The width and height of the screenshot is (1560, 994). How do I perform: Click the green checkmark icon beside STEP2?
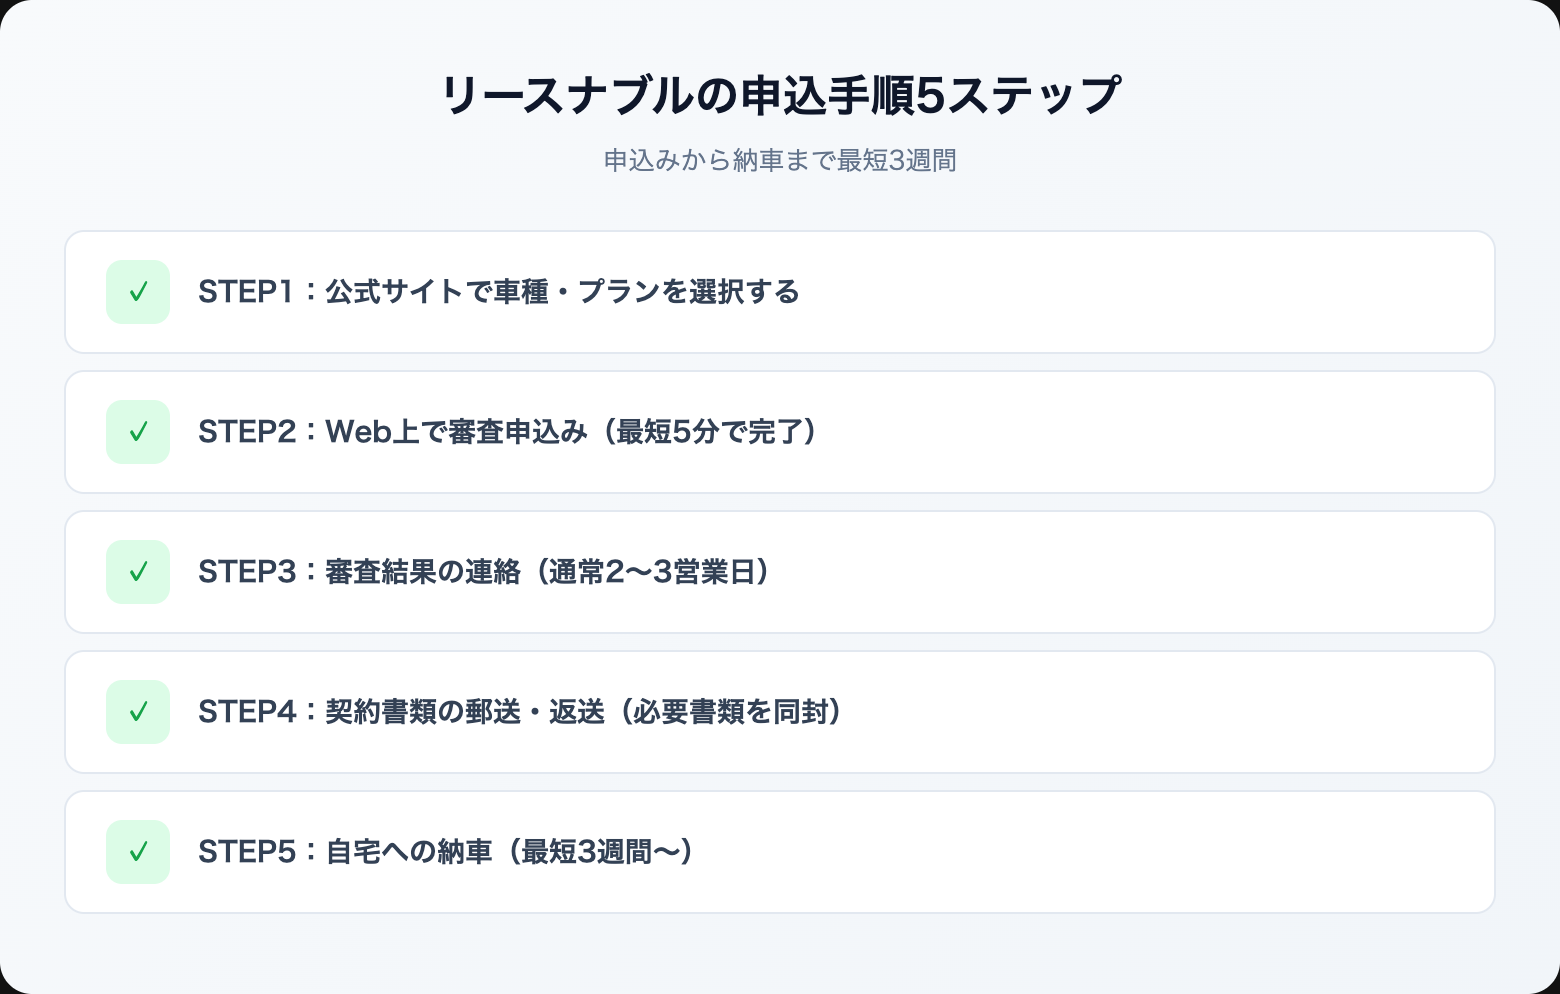(138, 432)
